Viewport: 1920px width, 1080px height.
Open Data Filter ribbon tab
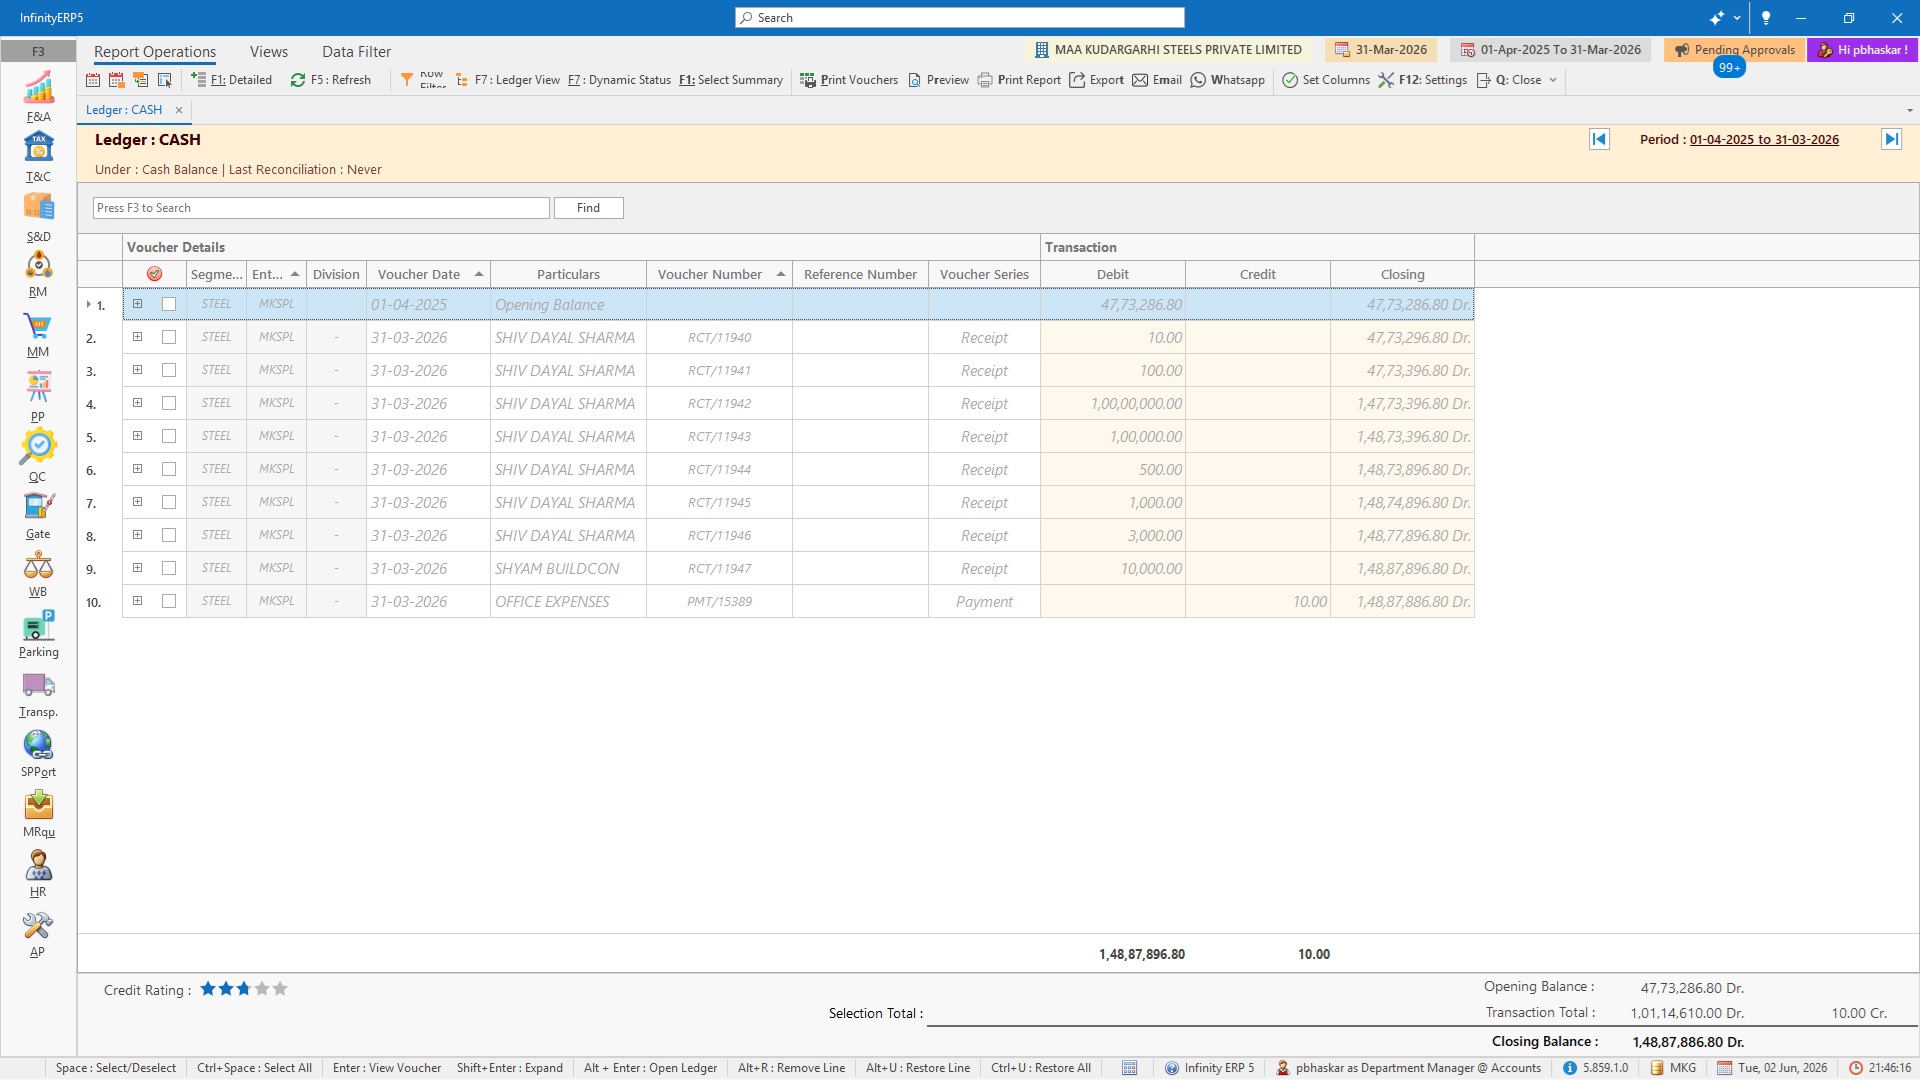356,52
